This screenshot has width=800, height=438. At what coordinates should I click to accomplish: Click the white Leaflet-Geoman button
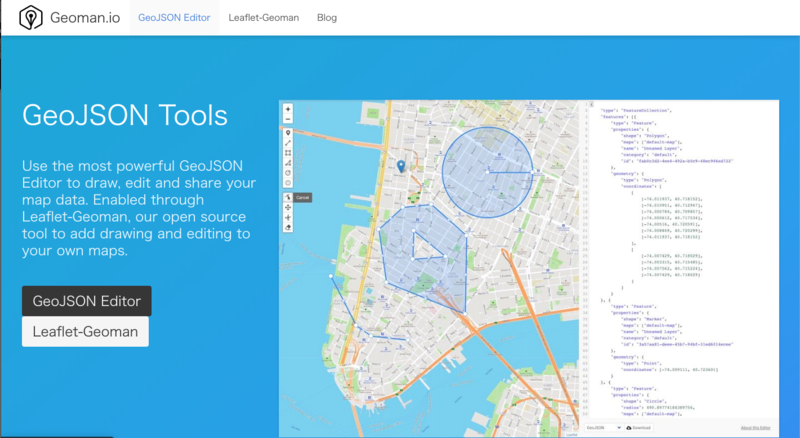point(85,332)
